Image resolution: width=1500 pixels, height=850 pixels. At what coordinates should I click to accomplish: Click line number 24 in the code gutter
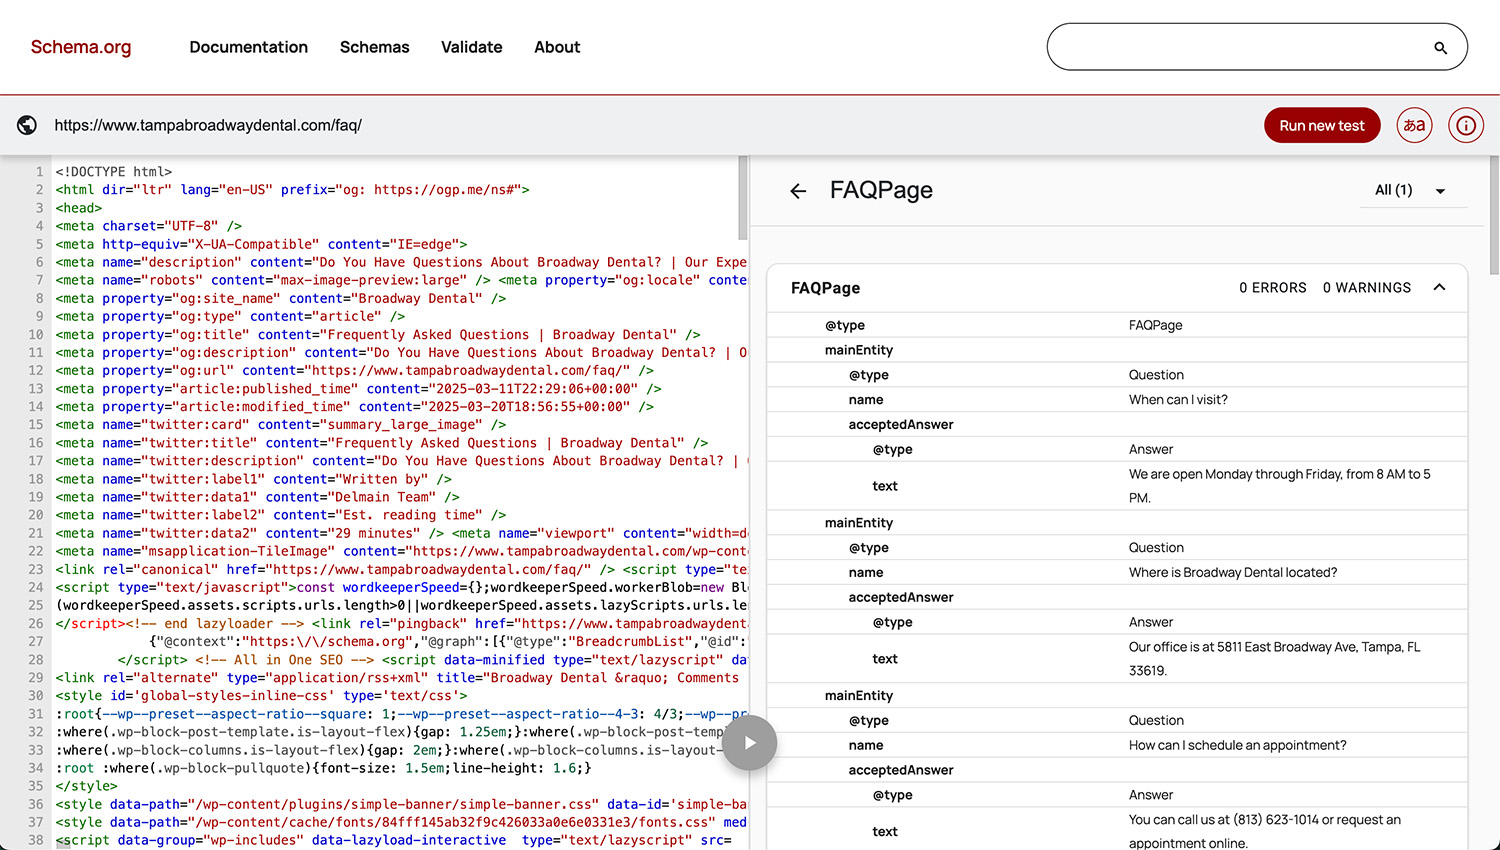[36, 587]
